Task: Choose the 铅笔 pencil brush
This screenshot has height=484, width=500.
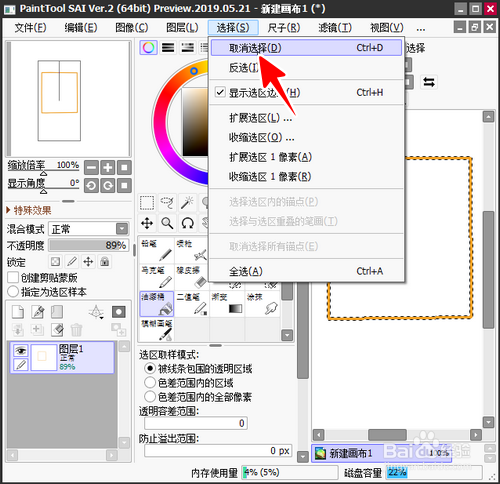Action: click(x=157, y=250)
